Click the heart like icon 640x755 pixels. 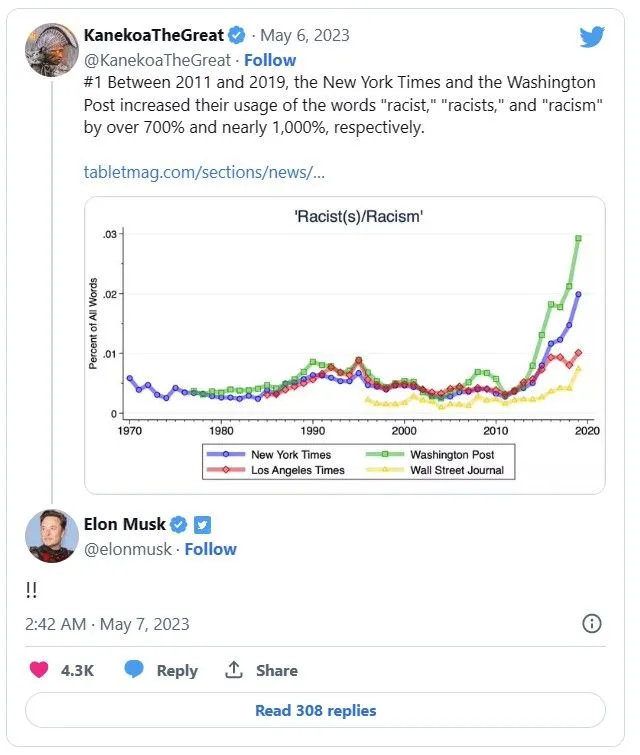[39, 670]
